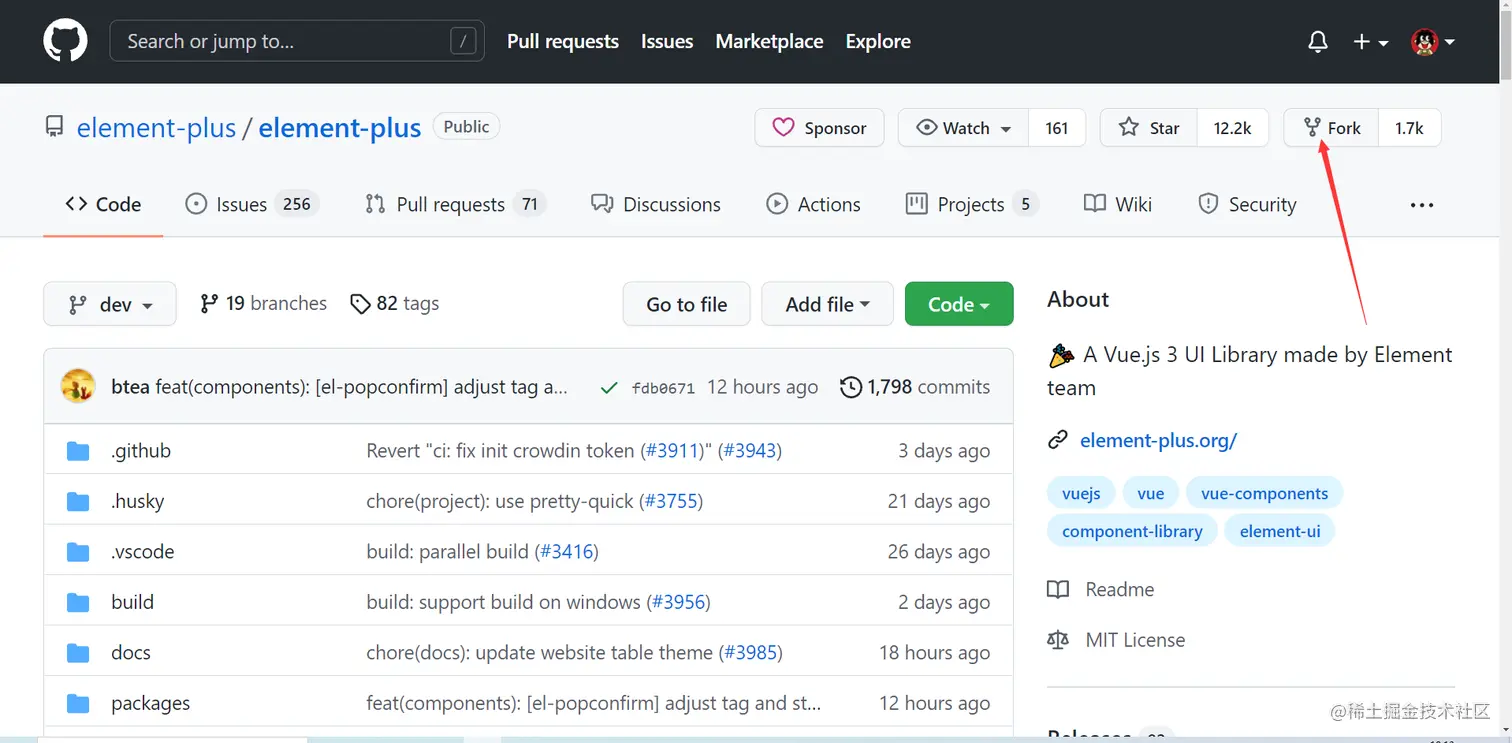Focus the Search or jump to field

(x=297, y=41)
